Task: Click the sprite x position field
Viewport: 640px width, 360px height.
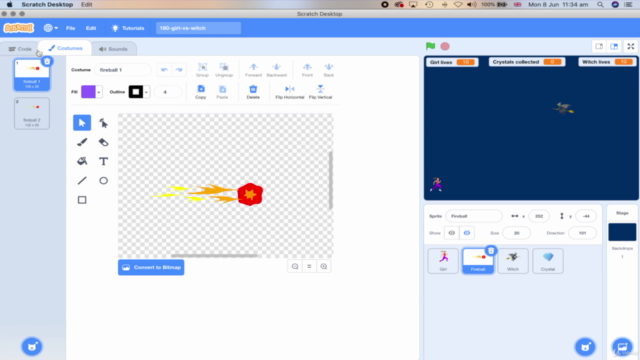Action: (x=539, y=216)
